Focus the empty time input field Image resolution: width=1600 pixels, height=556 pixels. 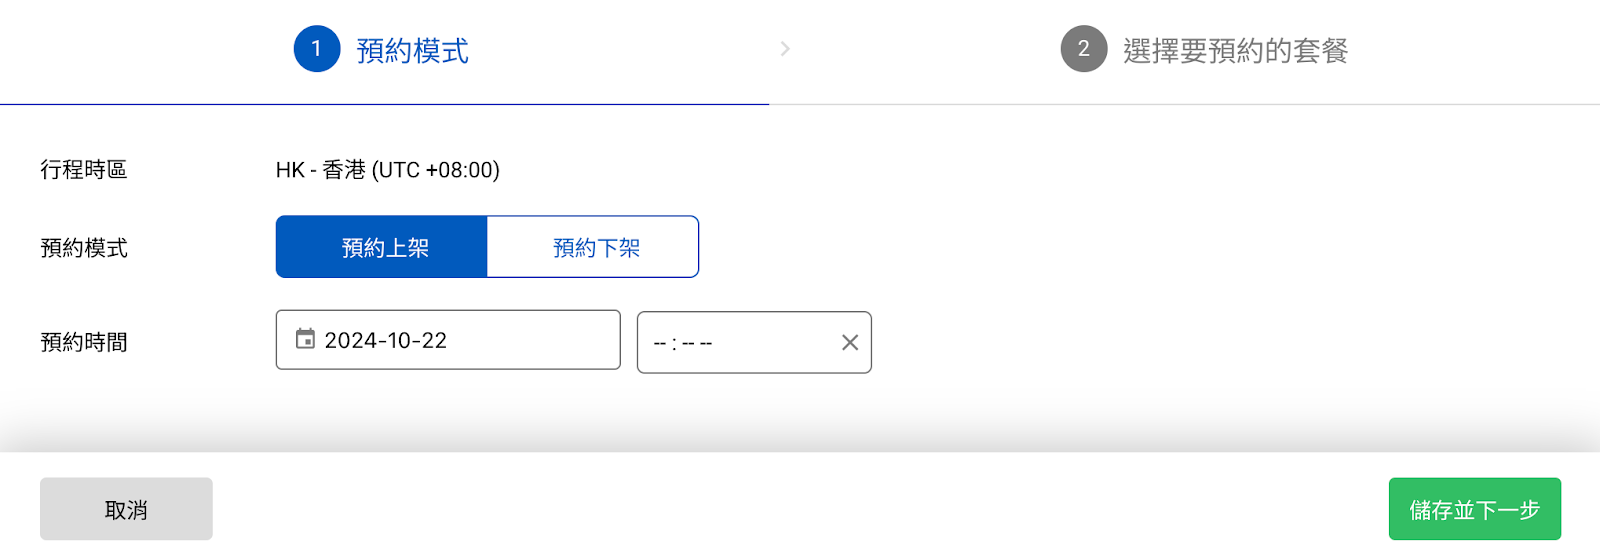754,343
